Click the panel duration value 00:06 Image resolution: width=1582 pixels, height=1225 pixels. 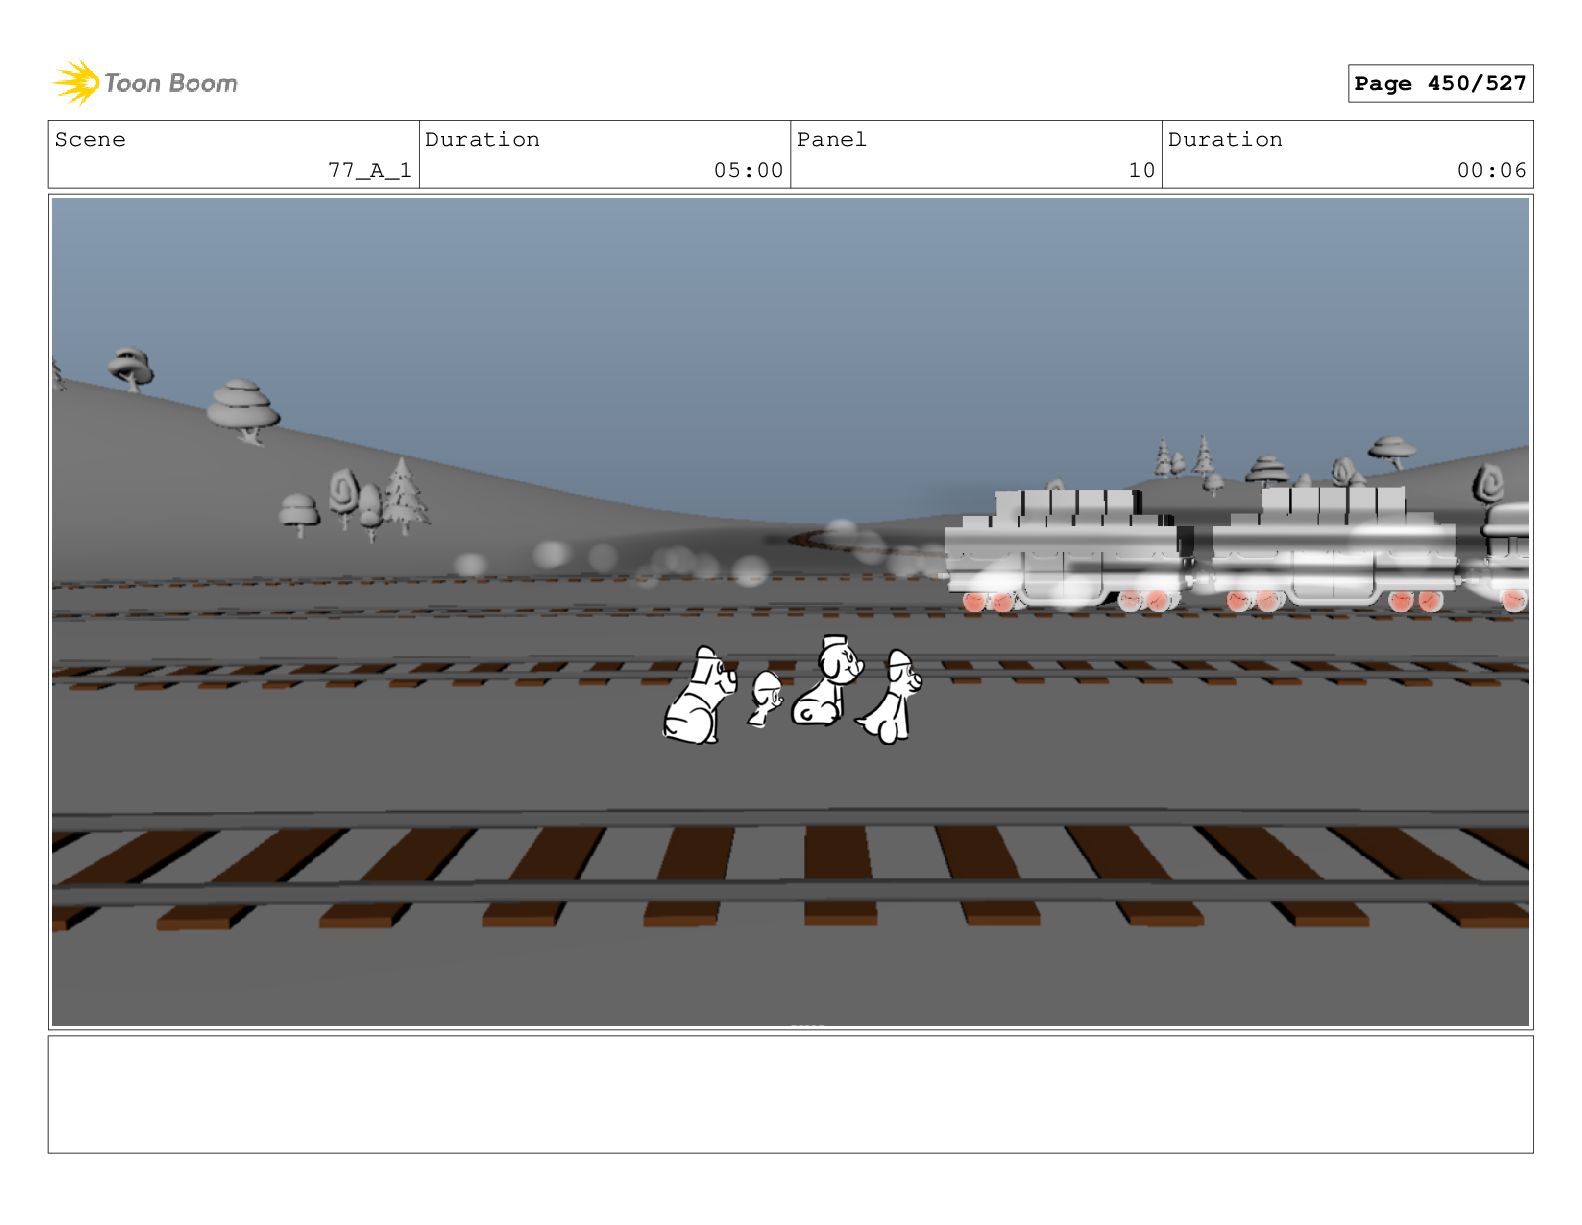coord(1491,171)
